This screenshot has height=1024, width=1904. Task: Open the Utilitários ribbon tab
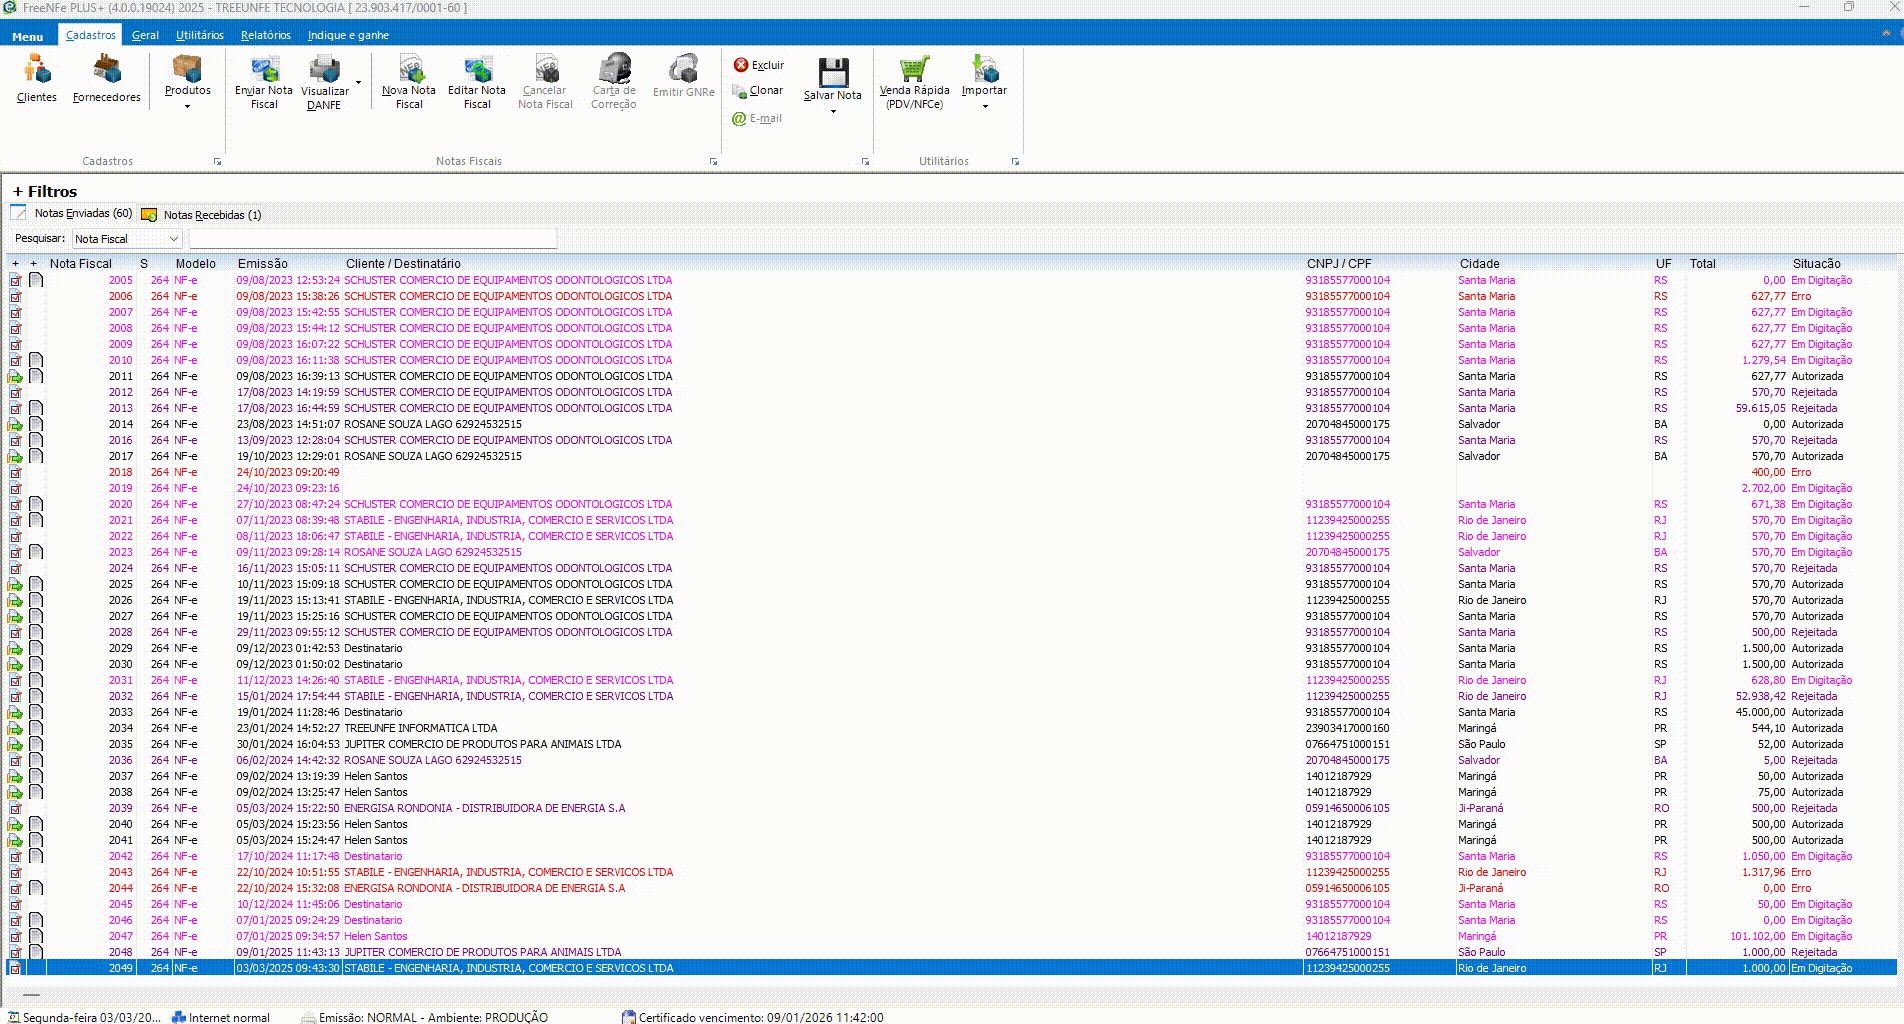[200, 35]
